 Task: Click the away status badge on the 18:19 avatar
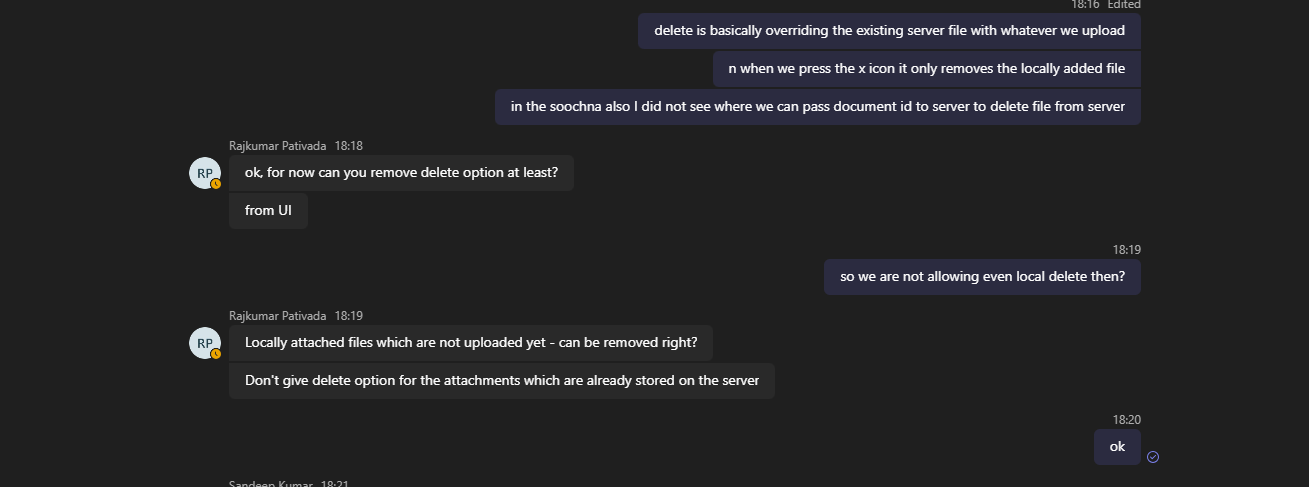click(216, 354)
